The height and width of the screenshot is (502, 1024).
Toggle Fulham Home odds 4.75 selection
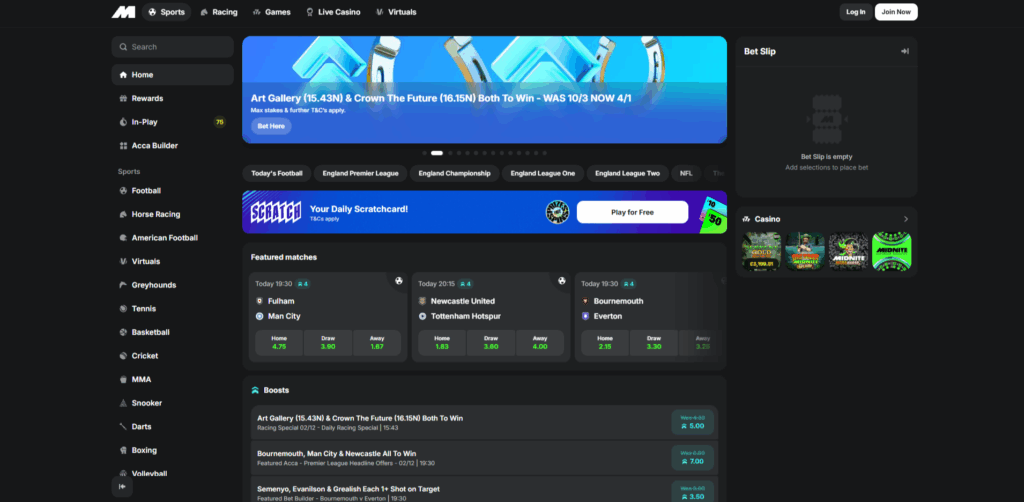point(279,343)
